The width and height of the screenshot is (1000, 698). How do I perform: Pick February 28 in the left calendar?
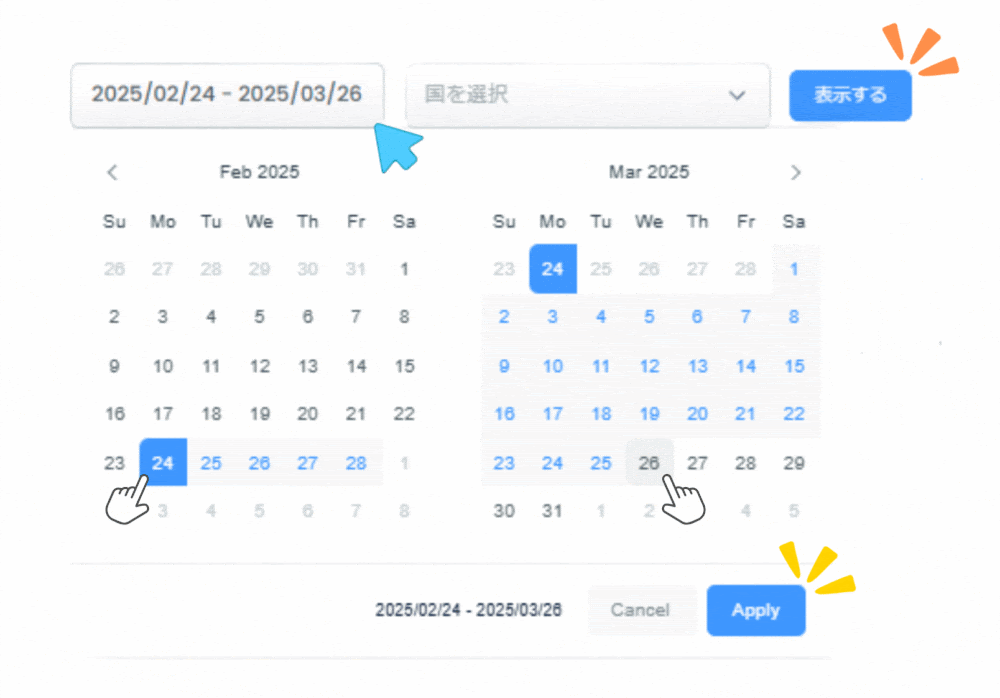[x=356, y=463]
